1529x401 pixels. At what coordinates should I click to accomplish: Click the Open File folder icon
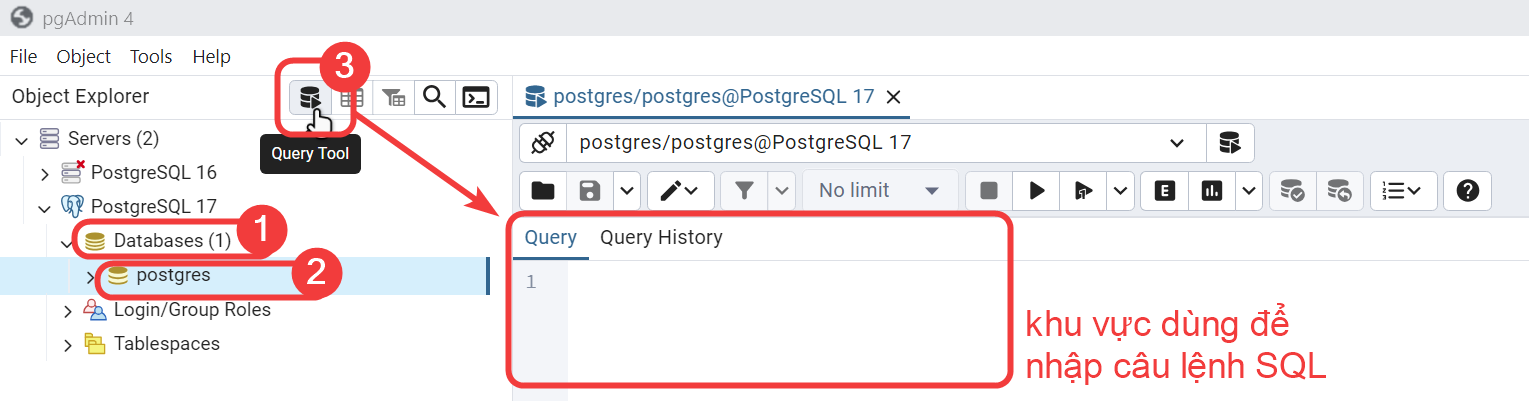pos(542,190)
